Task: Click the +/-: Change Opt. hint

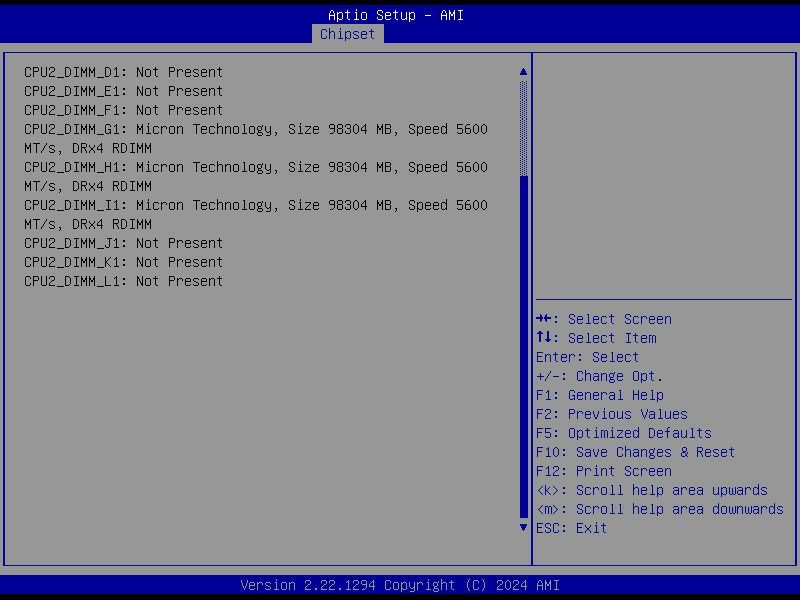Action: tap(599, 377)
